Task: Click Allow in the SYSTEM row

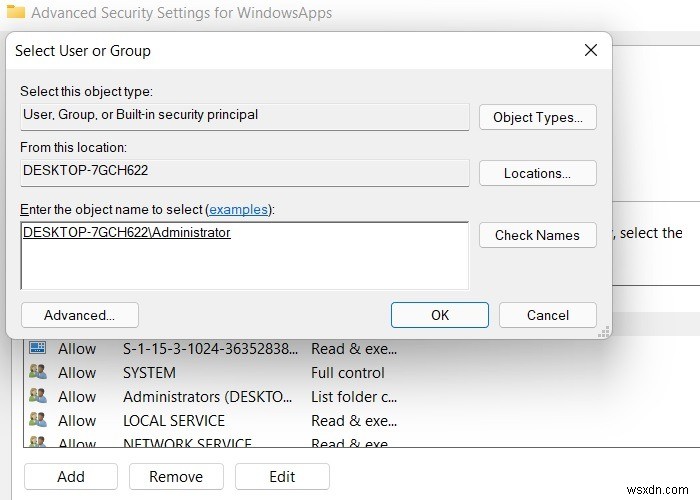Action: [x=77, y=373]
